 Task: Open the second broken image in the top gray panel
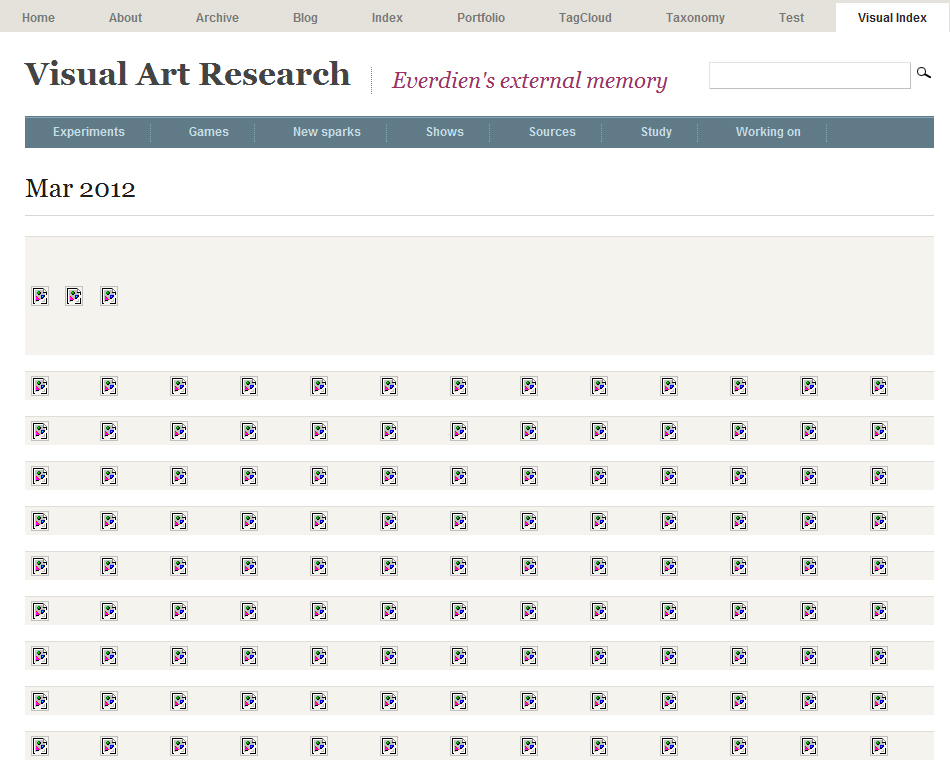[x=74, y=296]
